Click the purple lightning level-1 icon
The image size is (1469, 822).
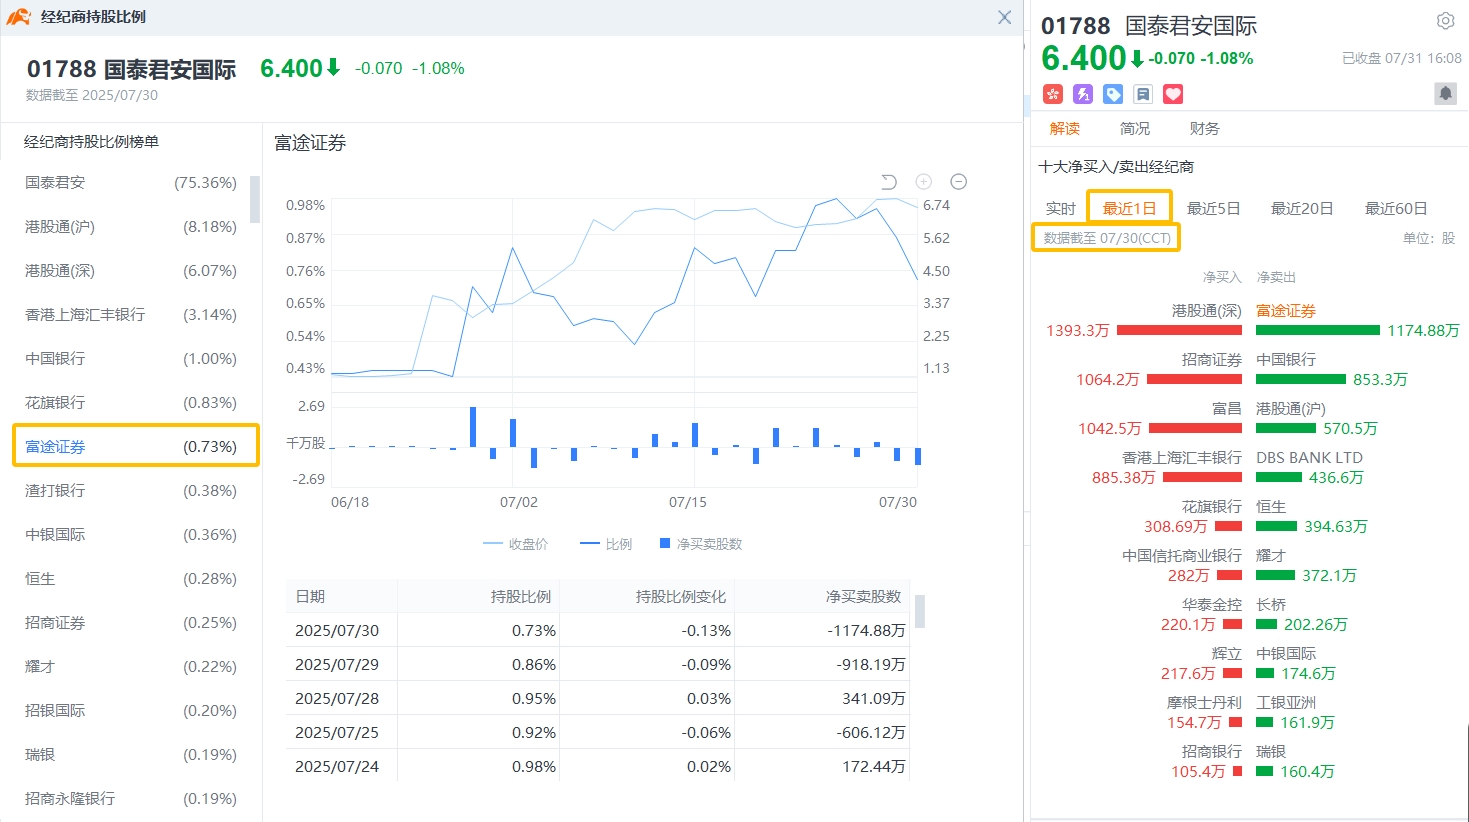[1082, 94]
